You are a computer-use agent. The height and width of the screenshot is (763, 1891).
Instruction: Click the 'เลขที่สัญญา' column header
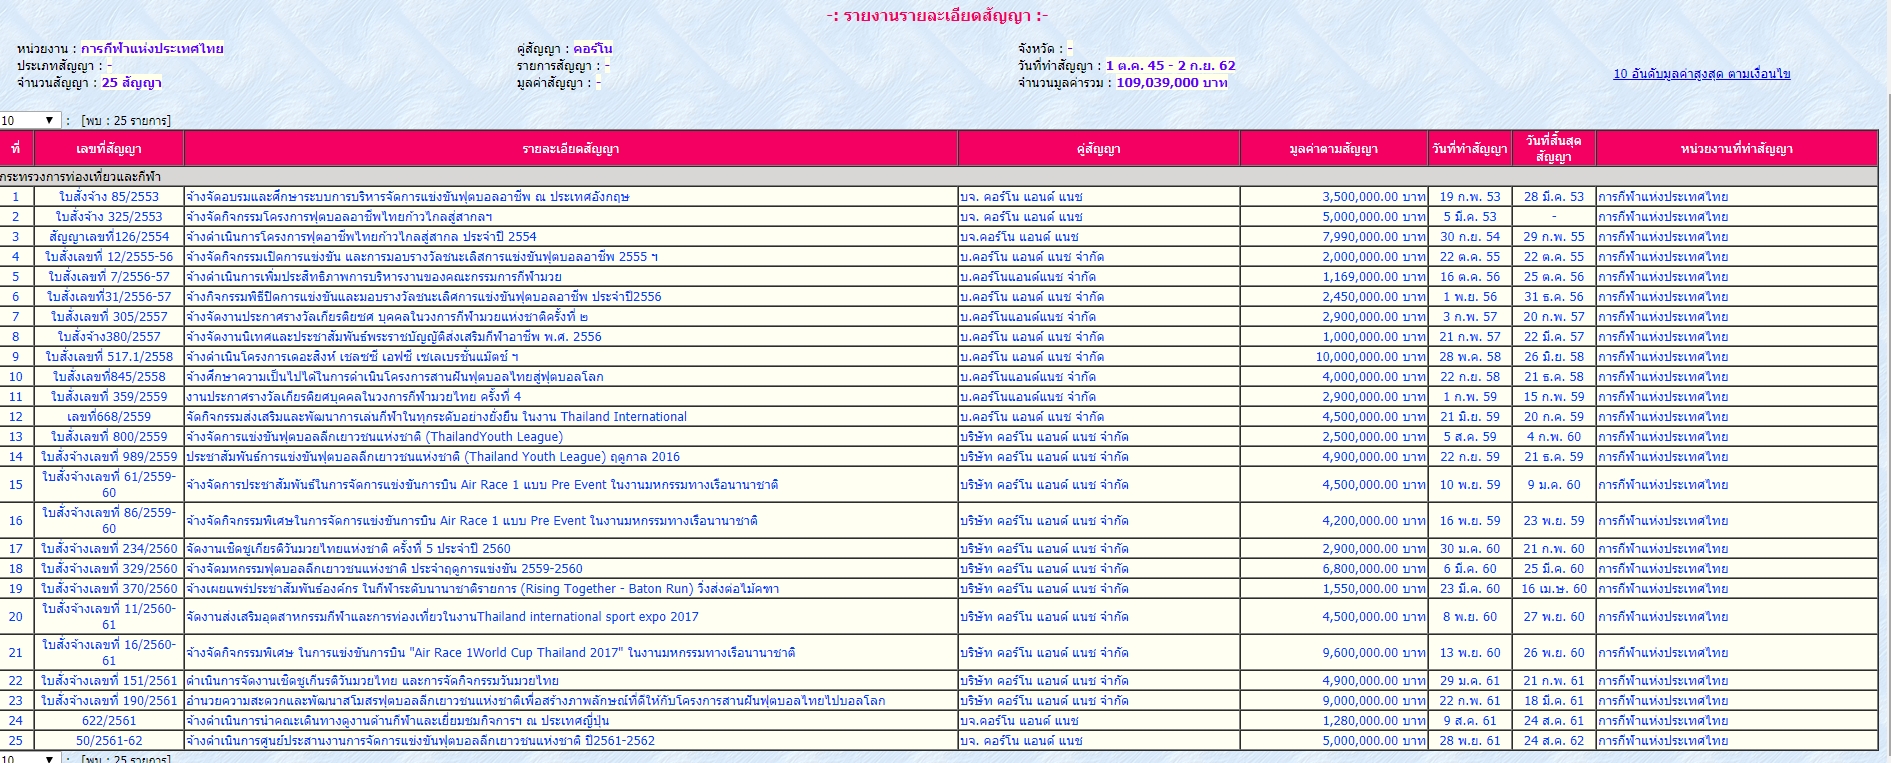coord(109,149)
